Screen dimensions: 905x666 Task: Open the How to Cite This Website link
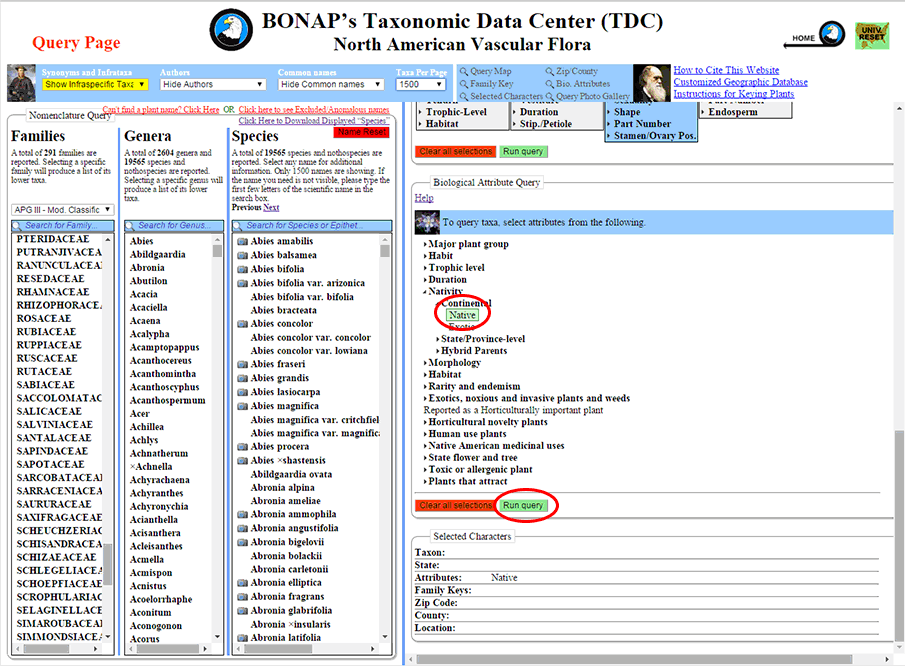[x=725, y=70]
